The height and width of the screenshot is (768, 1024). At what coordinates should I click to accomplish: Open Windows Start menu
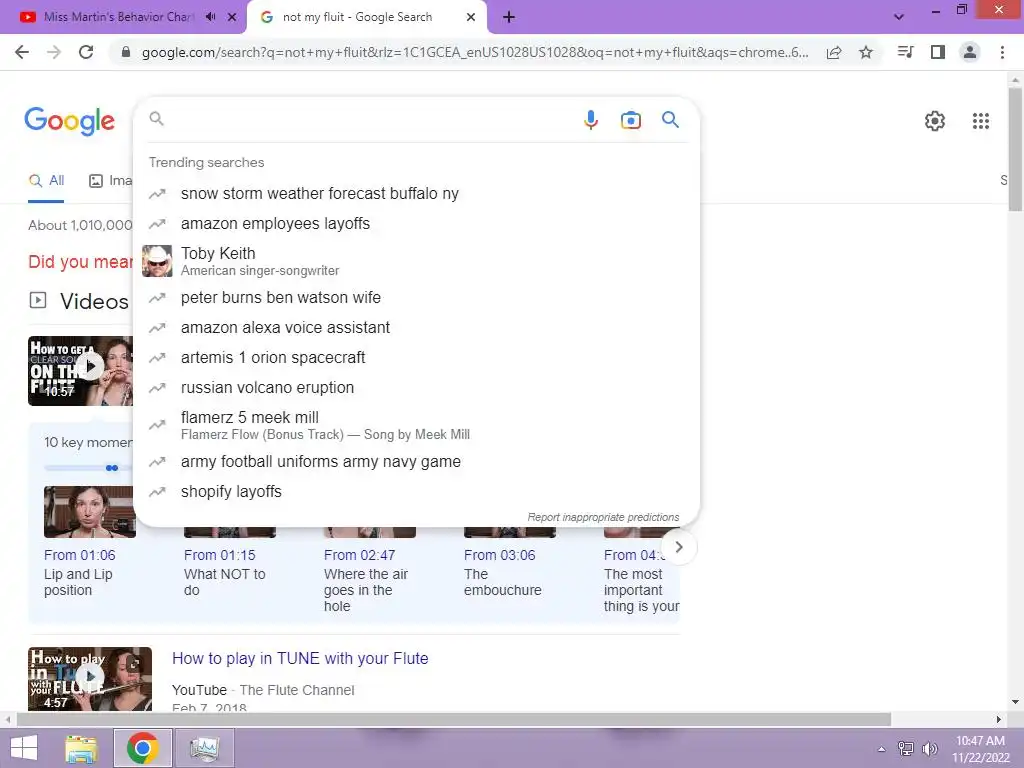(x=25, y=748)
